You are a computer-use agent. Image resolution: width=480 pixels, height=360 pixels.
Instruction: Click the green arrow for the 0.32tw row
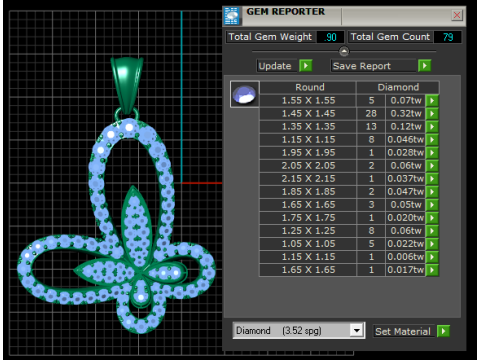point(432,113)
